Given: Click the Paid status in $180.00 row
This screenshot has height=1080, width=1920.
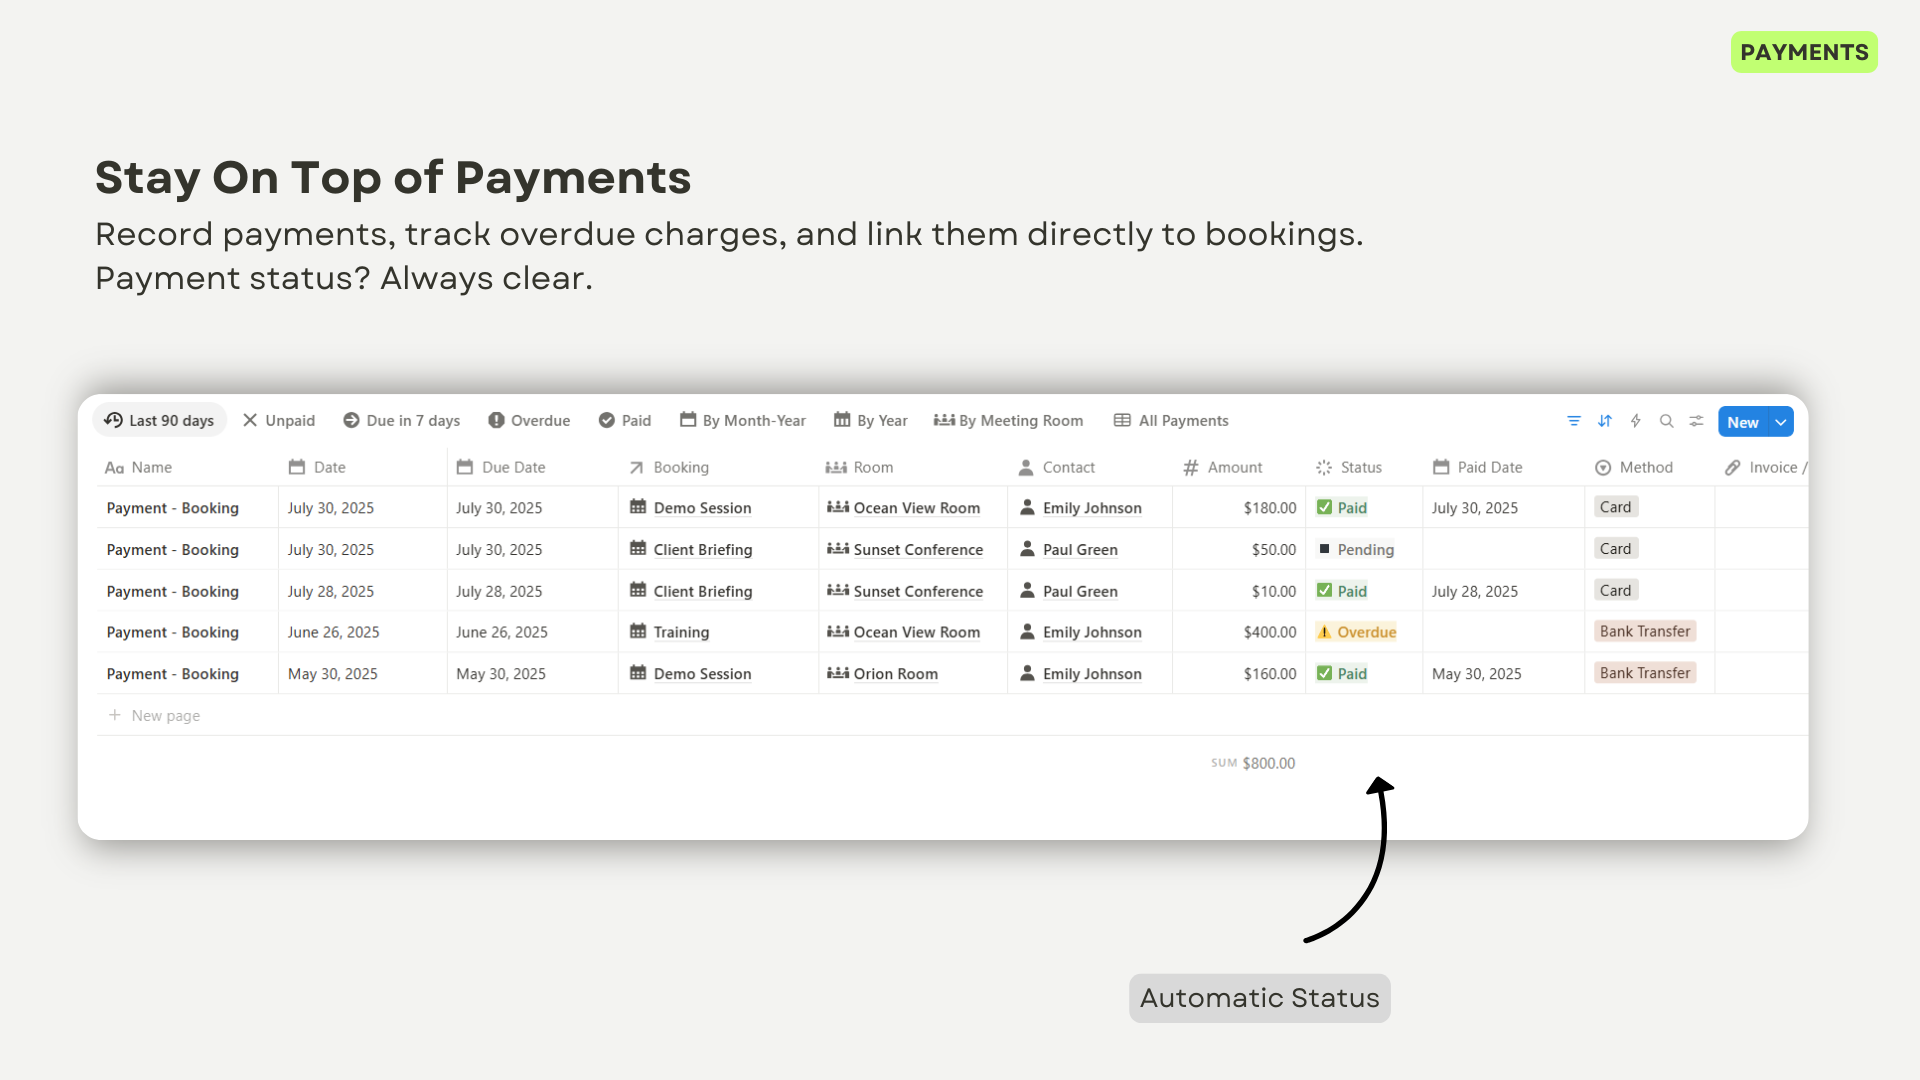Looking at the screenshot, I should (x=1342, y=508).
